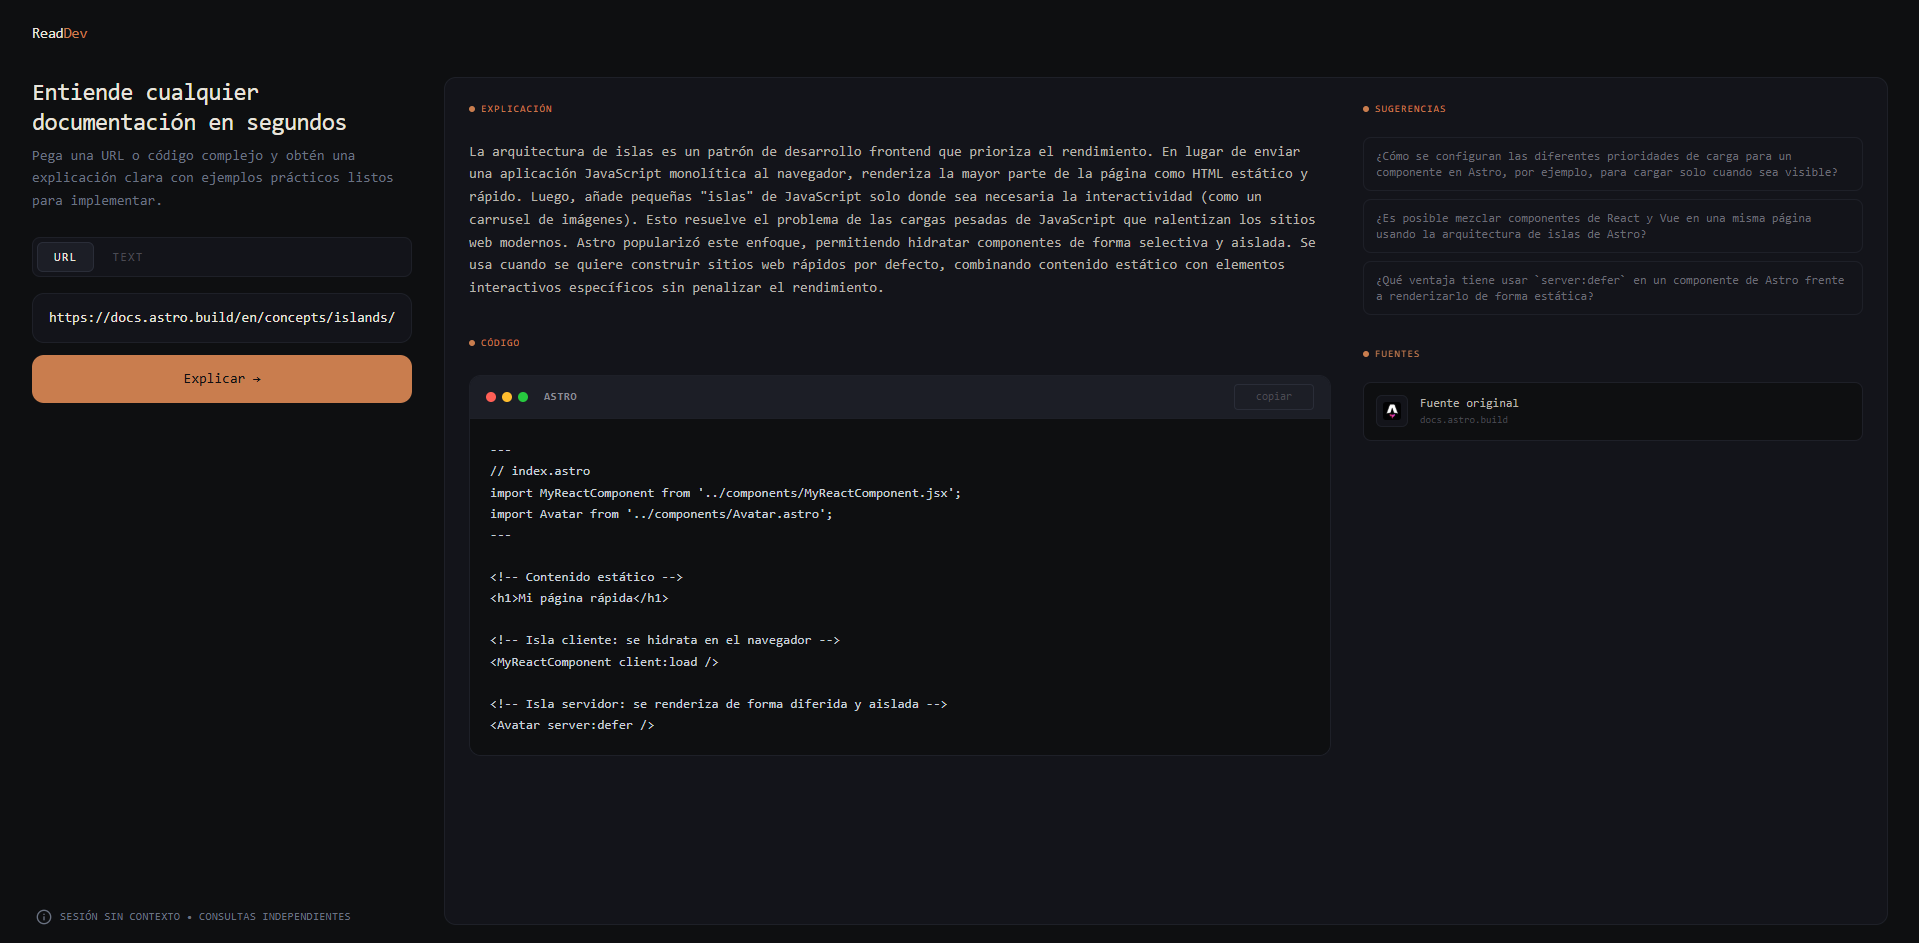The width and height of the screenshot is (1919, 943).
Task: Click the ReadDev logo
Action: 59,33
